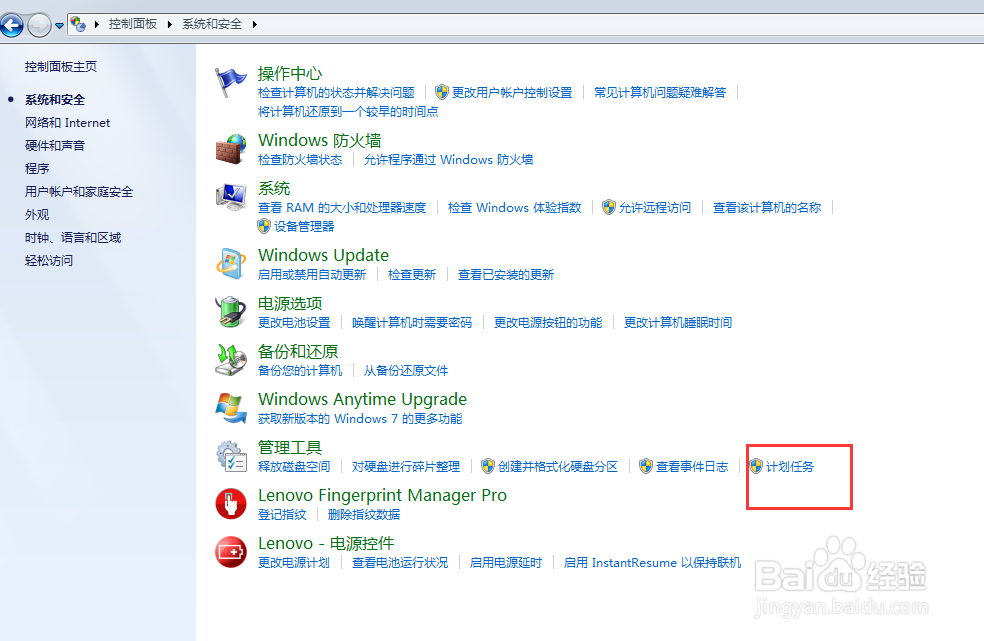Click the shield icon beside 设备管理器

264,226
